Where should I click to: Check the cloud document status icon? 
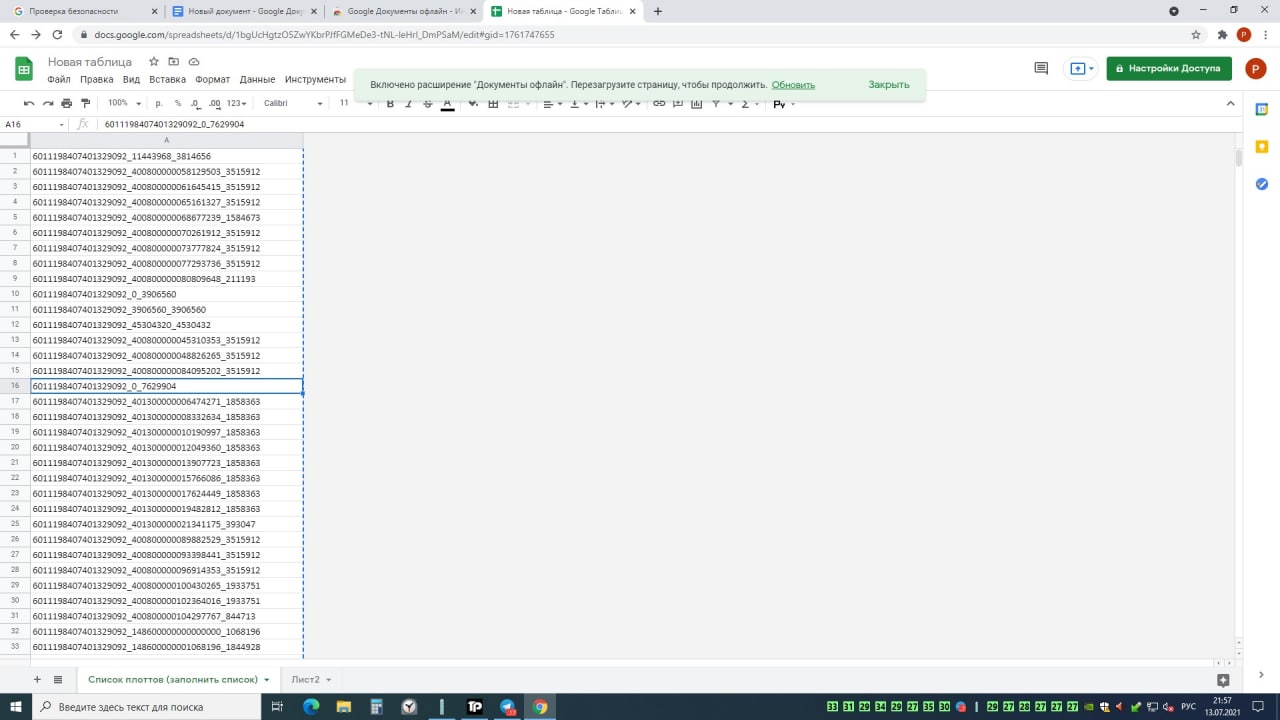194,62
